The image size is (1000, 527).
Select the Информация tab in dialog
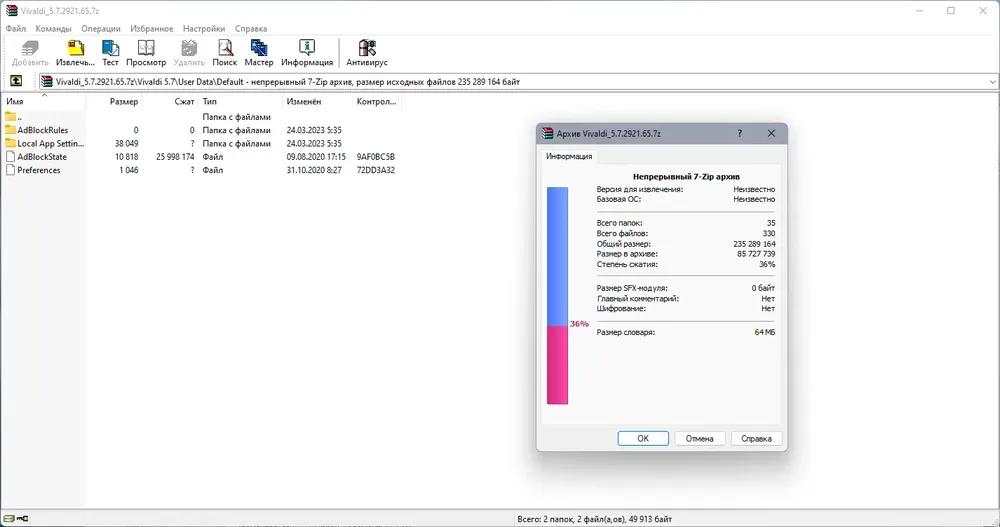(x=569, y=156)
